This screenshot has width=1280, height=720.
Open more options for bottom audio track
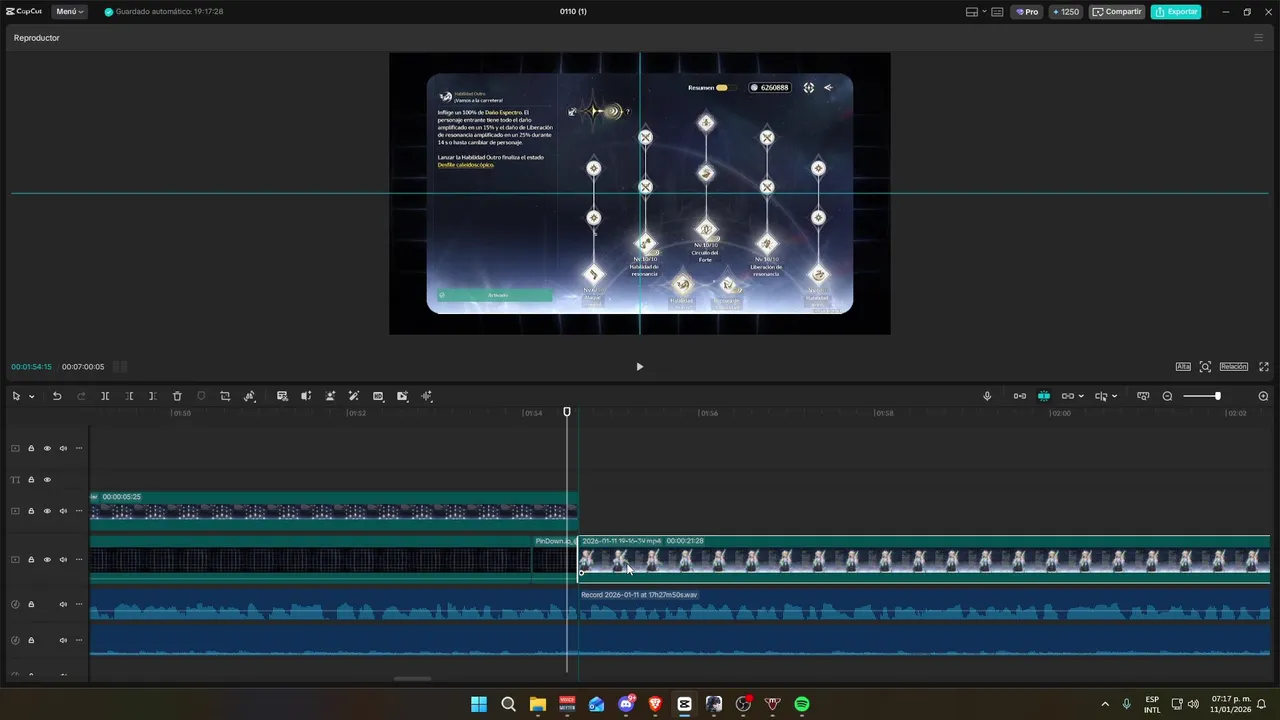coord(79,640)
